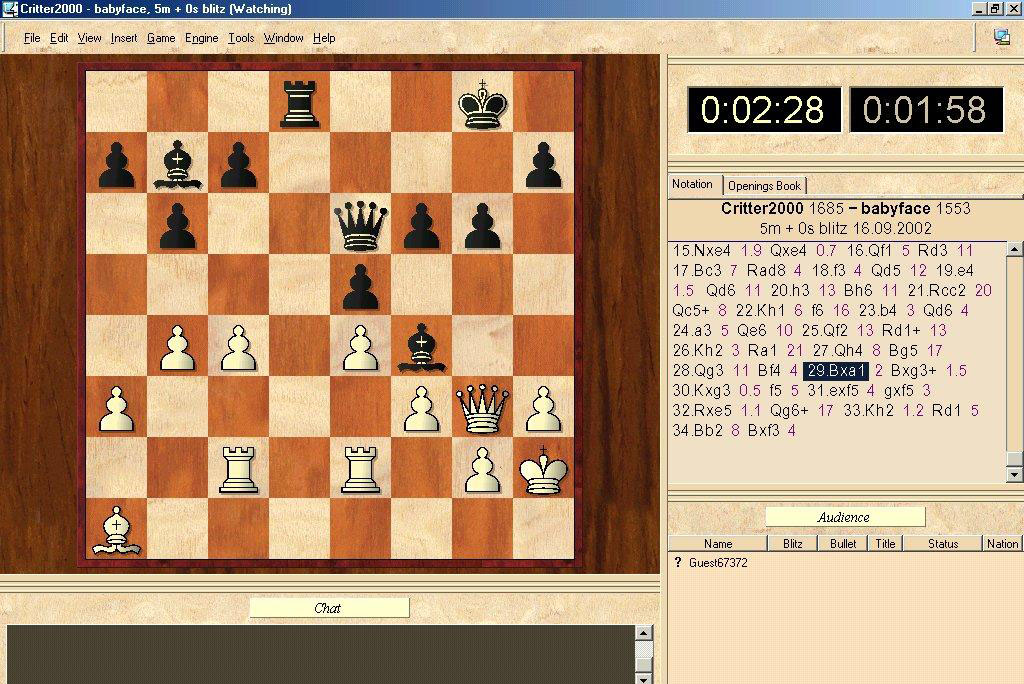
Task: Jump to move 29.Bxa1 in notation
Action: [x=837, y=371]
